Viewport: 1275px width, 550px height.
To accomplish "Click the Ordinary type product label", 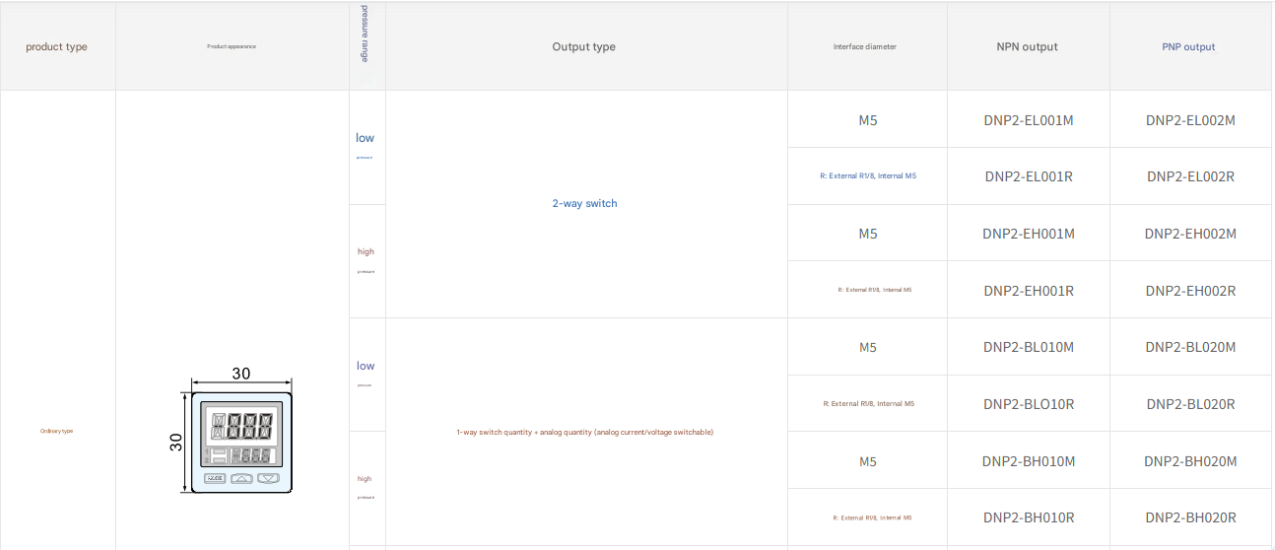I will pyautogui.click(x=57, y=431).
